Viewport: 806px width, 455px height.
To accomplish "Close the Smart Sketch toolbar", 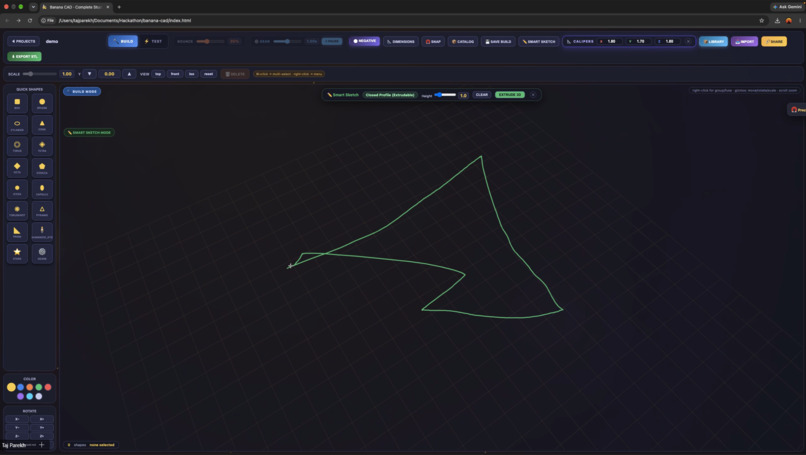I will pyautogui.click(x=533, y=95).
